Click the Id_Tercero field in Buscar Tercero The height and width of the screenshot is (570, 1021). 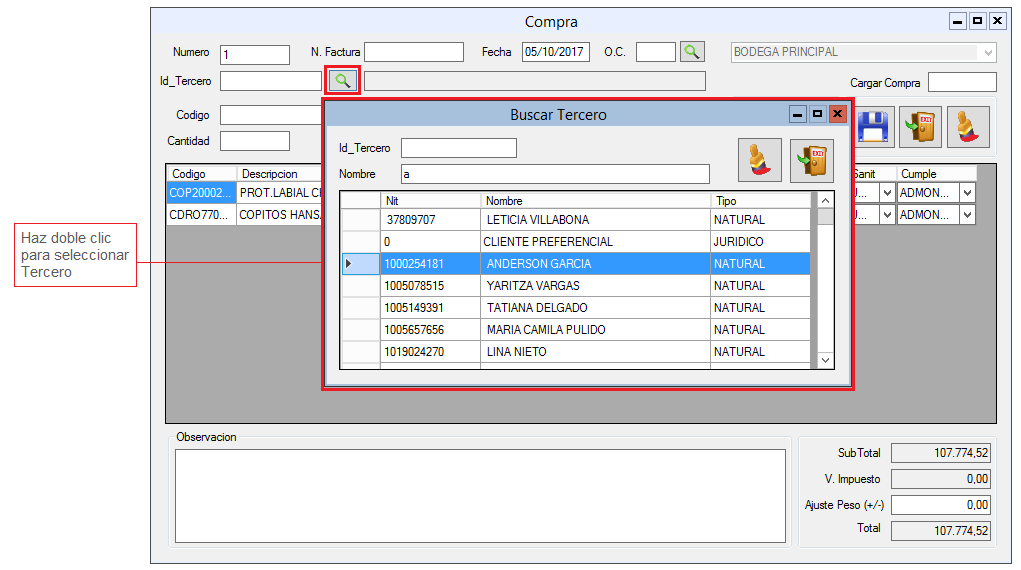pos(458,148)
